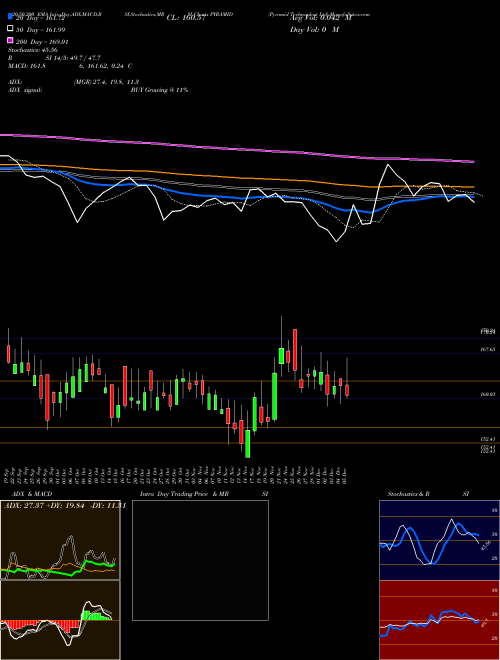The width and height of the screenshot is (500, 660).
Task: Select the '200 Day - 169.01' label
Action: (42, 42)
